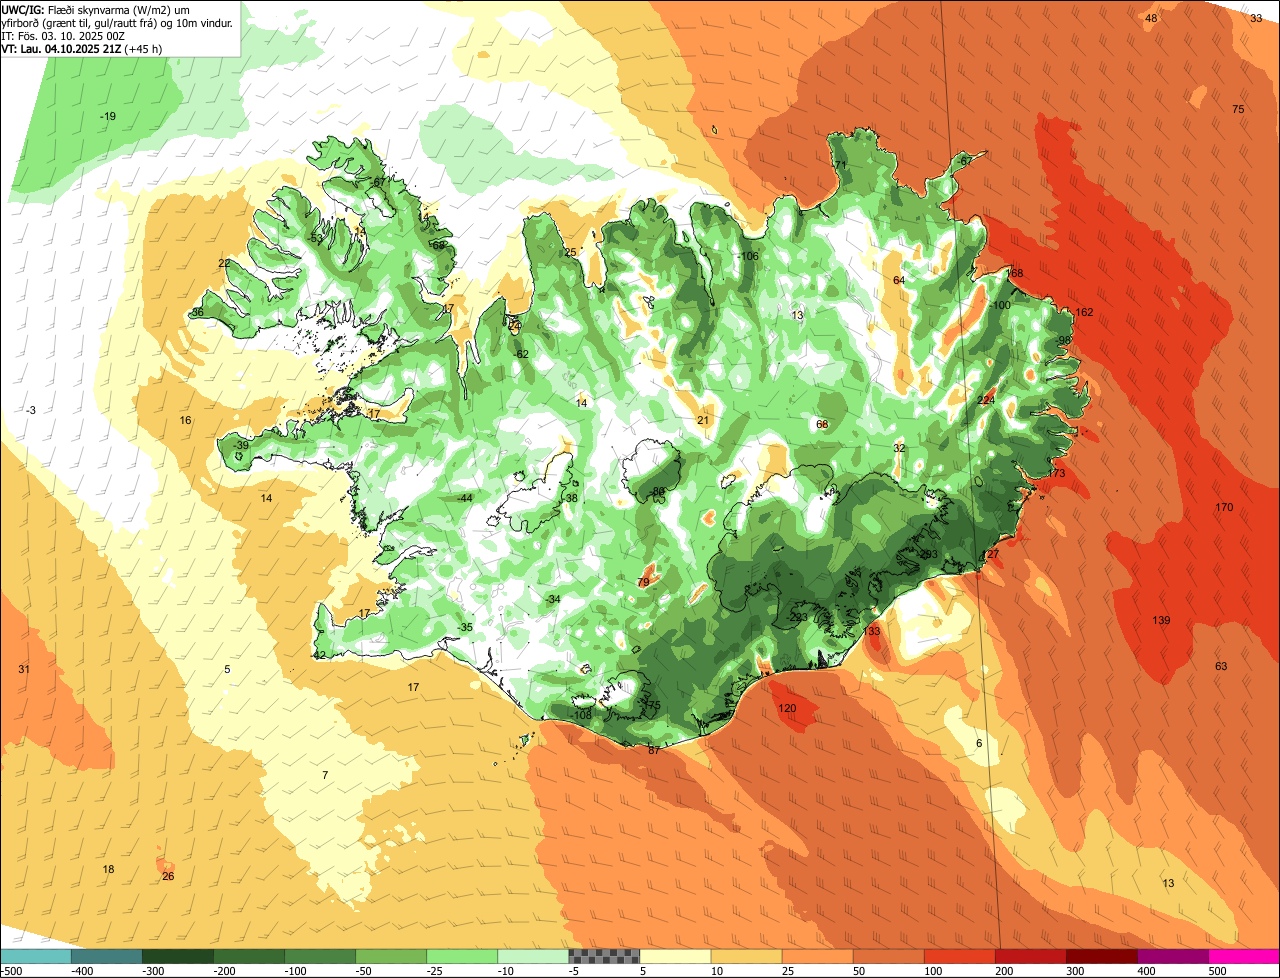Click the '-35' value in southwest Iceland
This screenshot has height=978, width=1280.
coord(464,627)
